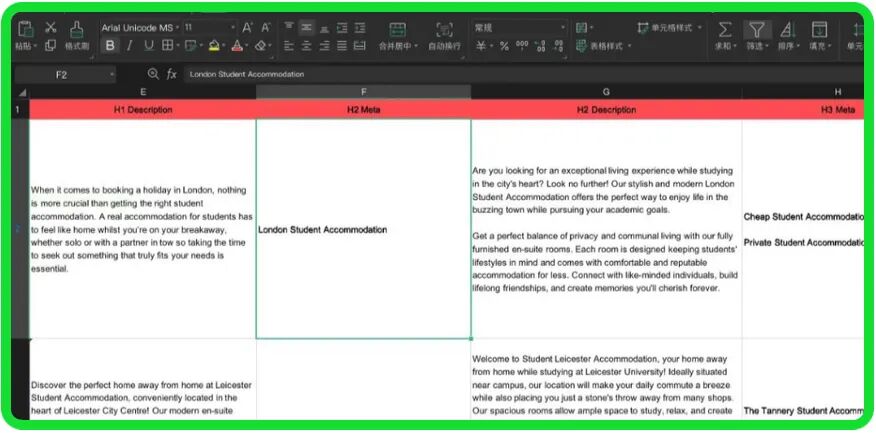
Task: Click the percent style icon
Action: click(x=504, y=46)
